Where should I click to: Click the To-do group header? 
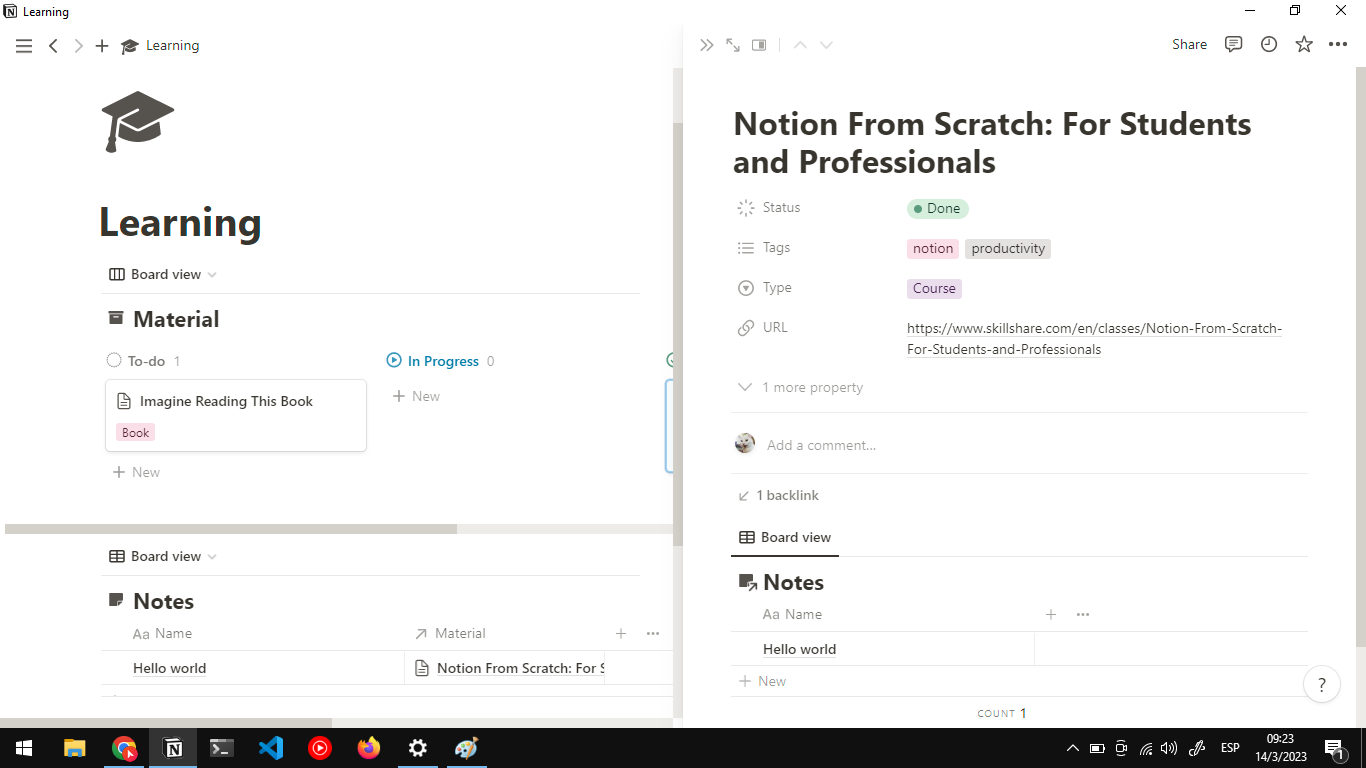coord(146,362)
